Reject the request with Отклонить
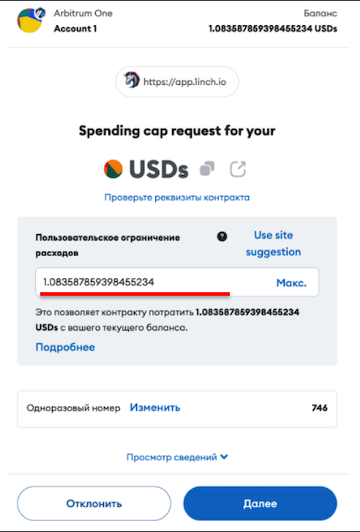The height and width of the screenshot is (532, 360). pos(94,504)
